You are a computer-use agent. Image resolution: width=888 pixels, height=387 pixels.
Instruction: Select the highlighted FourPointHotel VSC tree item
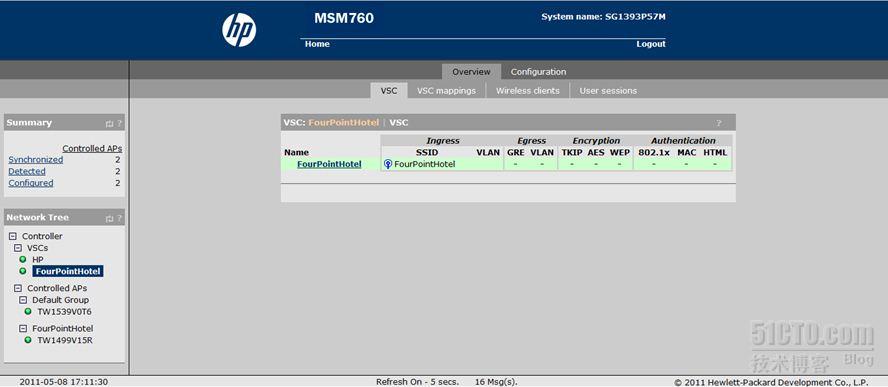pyautogui.click(x=68, y=271)
